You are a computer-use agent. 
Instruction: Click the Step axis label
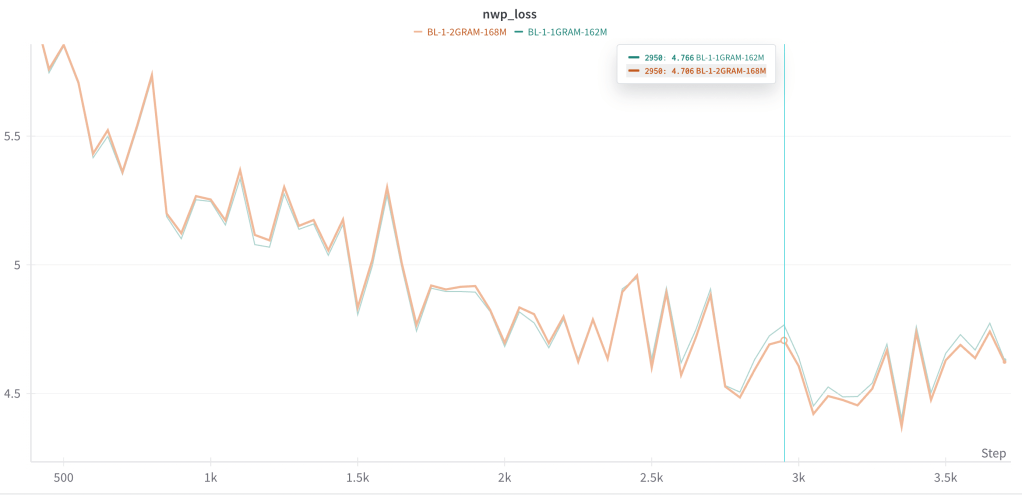click(993, 453)
